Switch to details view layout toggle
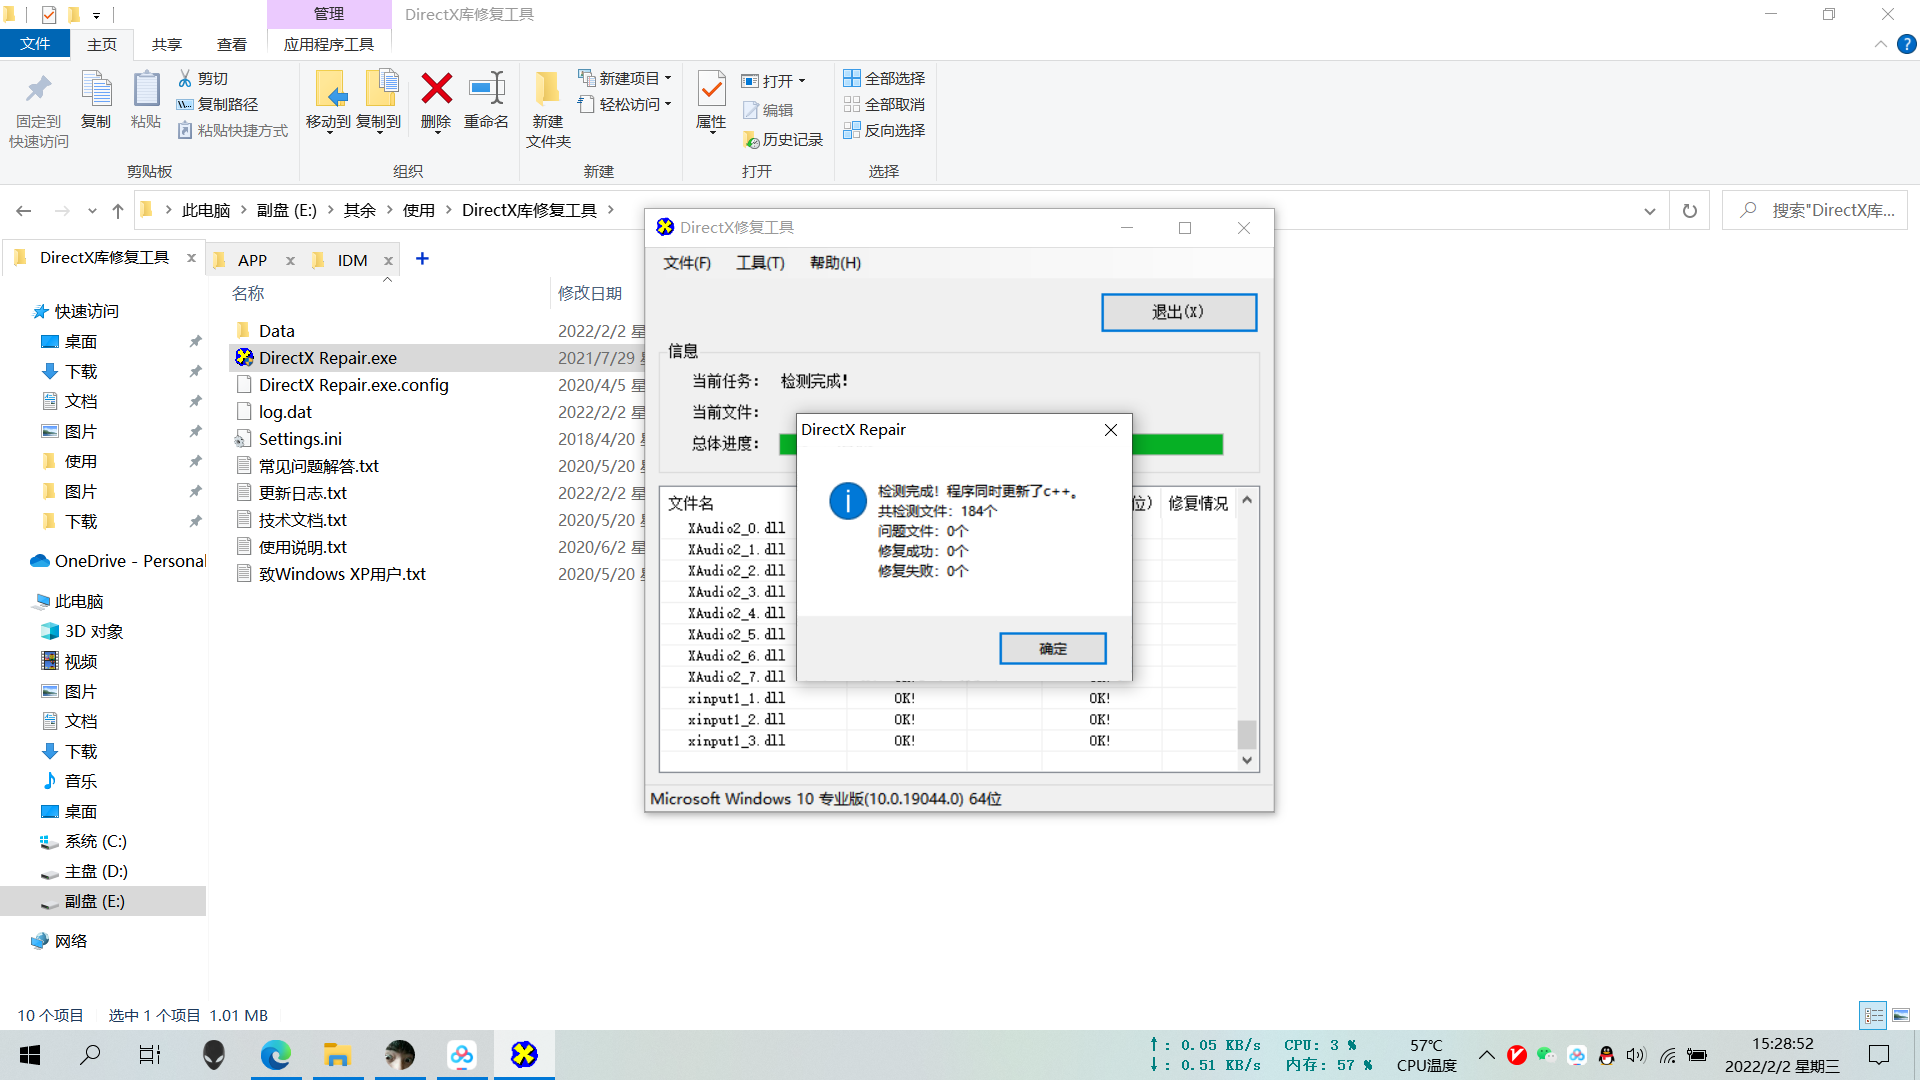Viewport: 1920px width, 1080px height. pos(1873,1015)
